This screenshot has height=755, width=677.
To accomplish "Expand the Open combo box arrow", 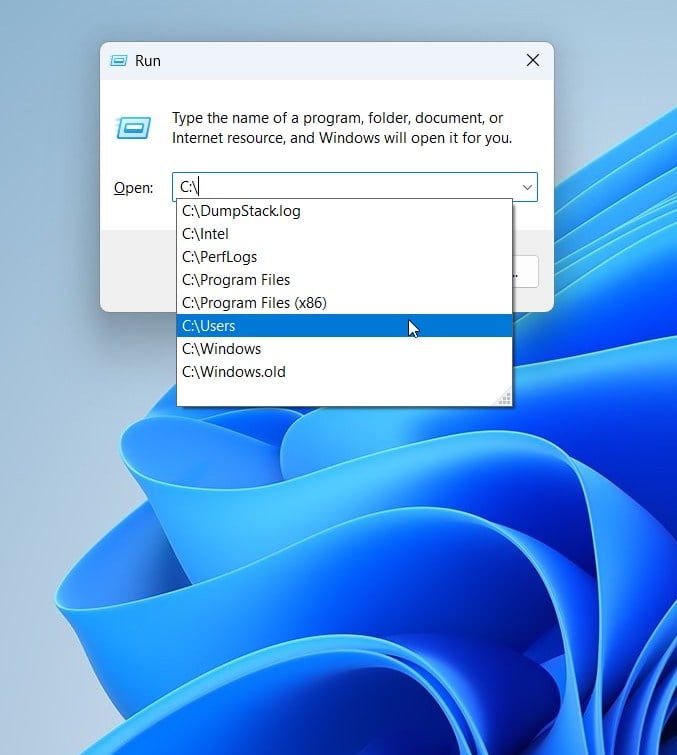I will [x=527, y=187].
